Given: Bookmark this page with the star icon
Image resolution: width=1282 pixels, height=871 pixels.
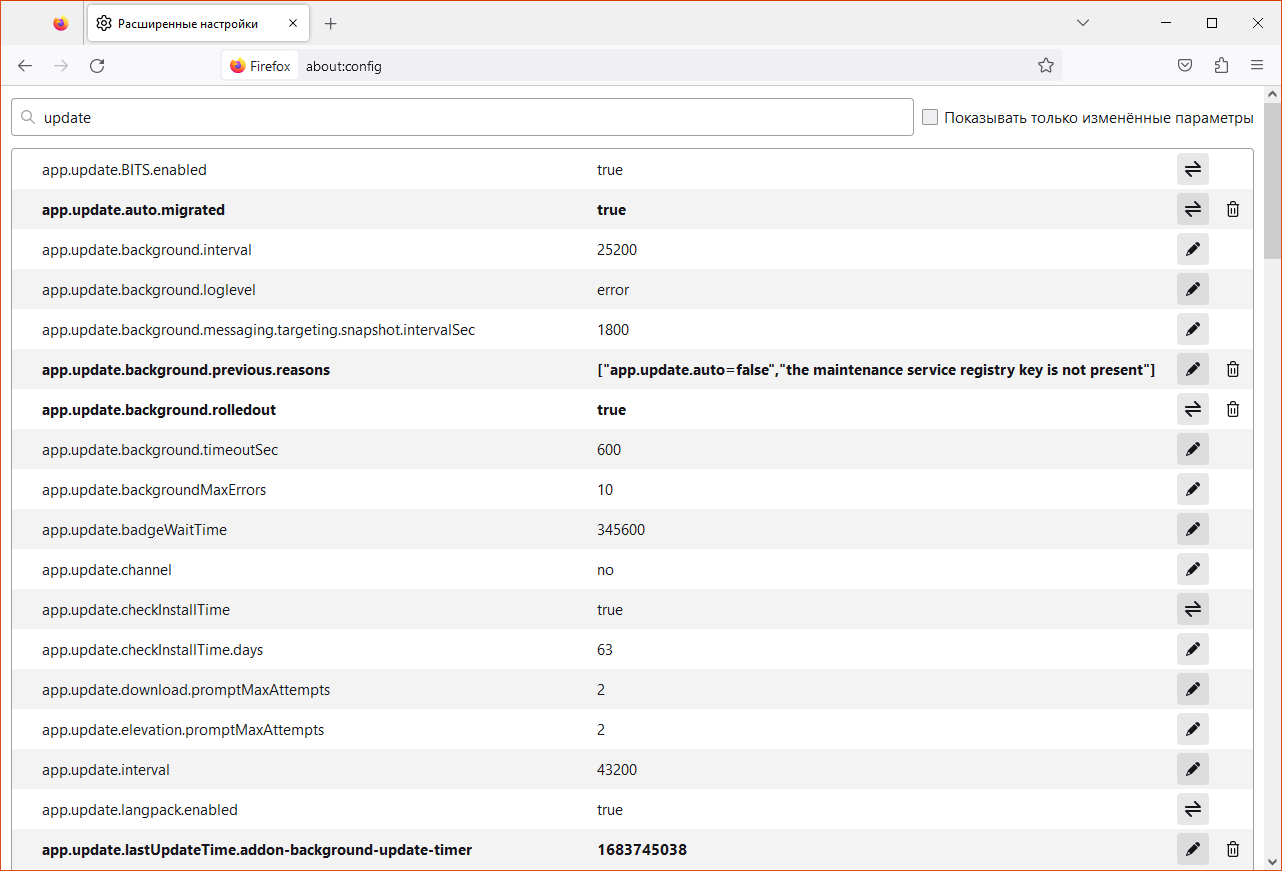Looking at the screenshot, I should click(x=1046, y=66).
